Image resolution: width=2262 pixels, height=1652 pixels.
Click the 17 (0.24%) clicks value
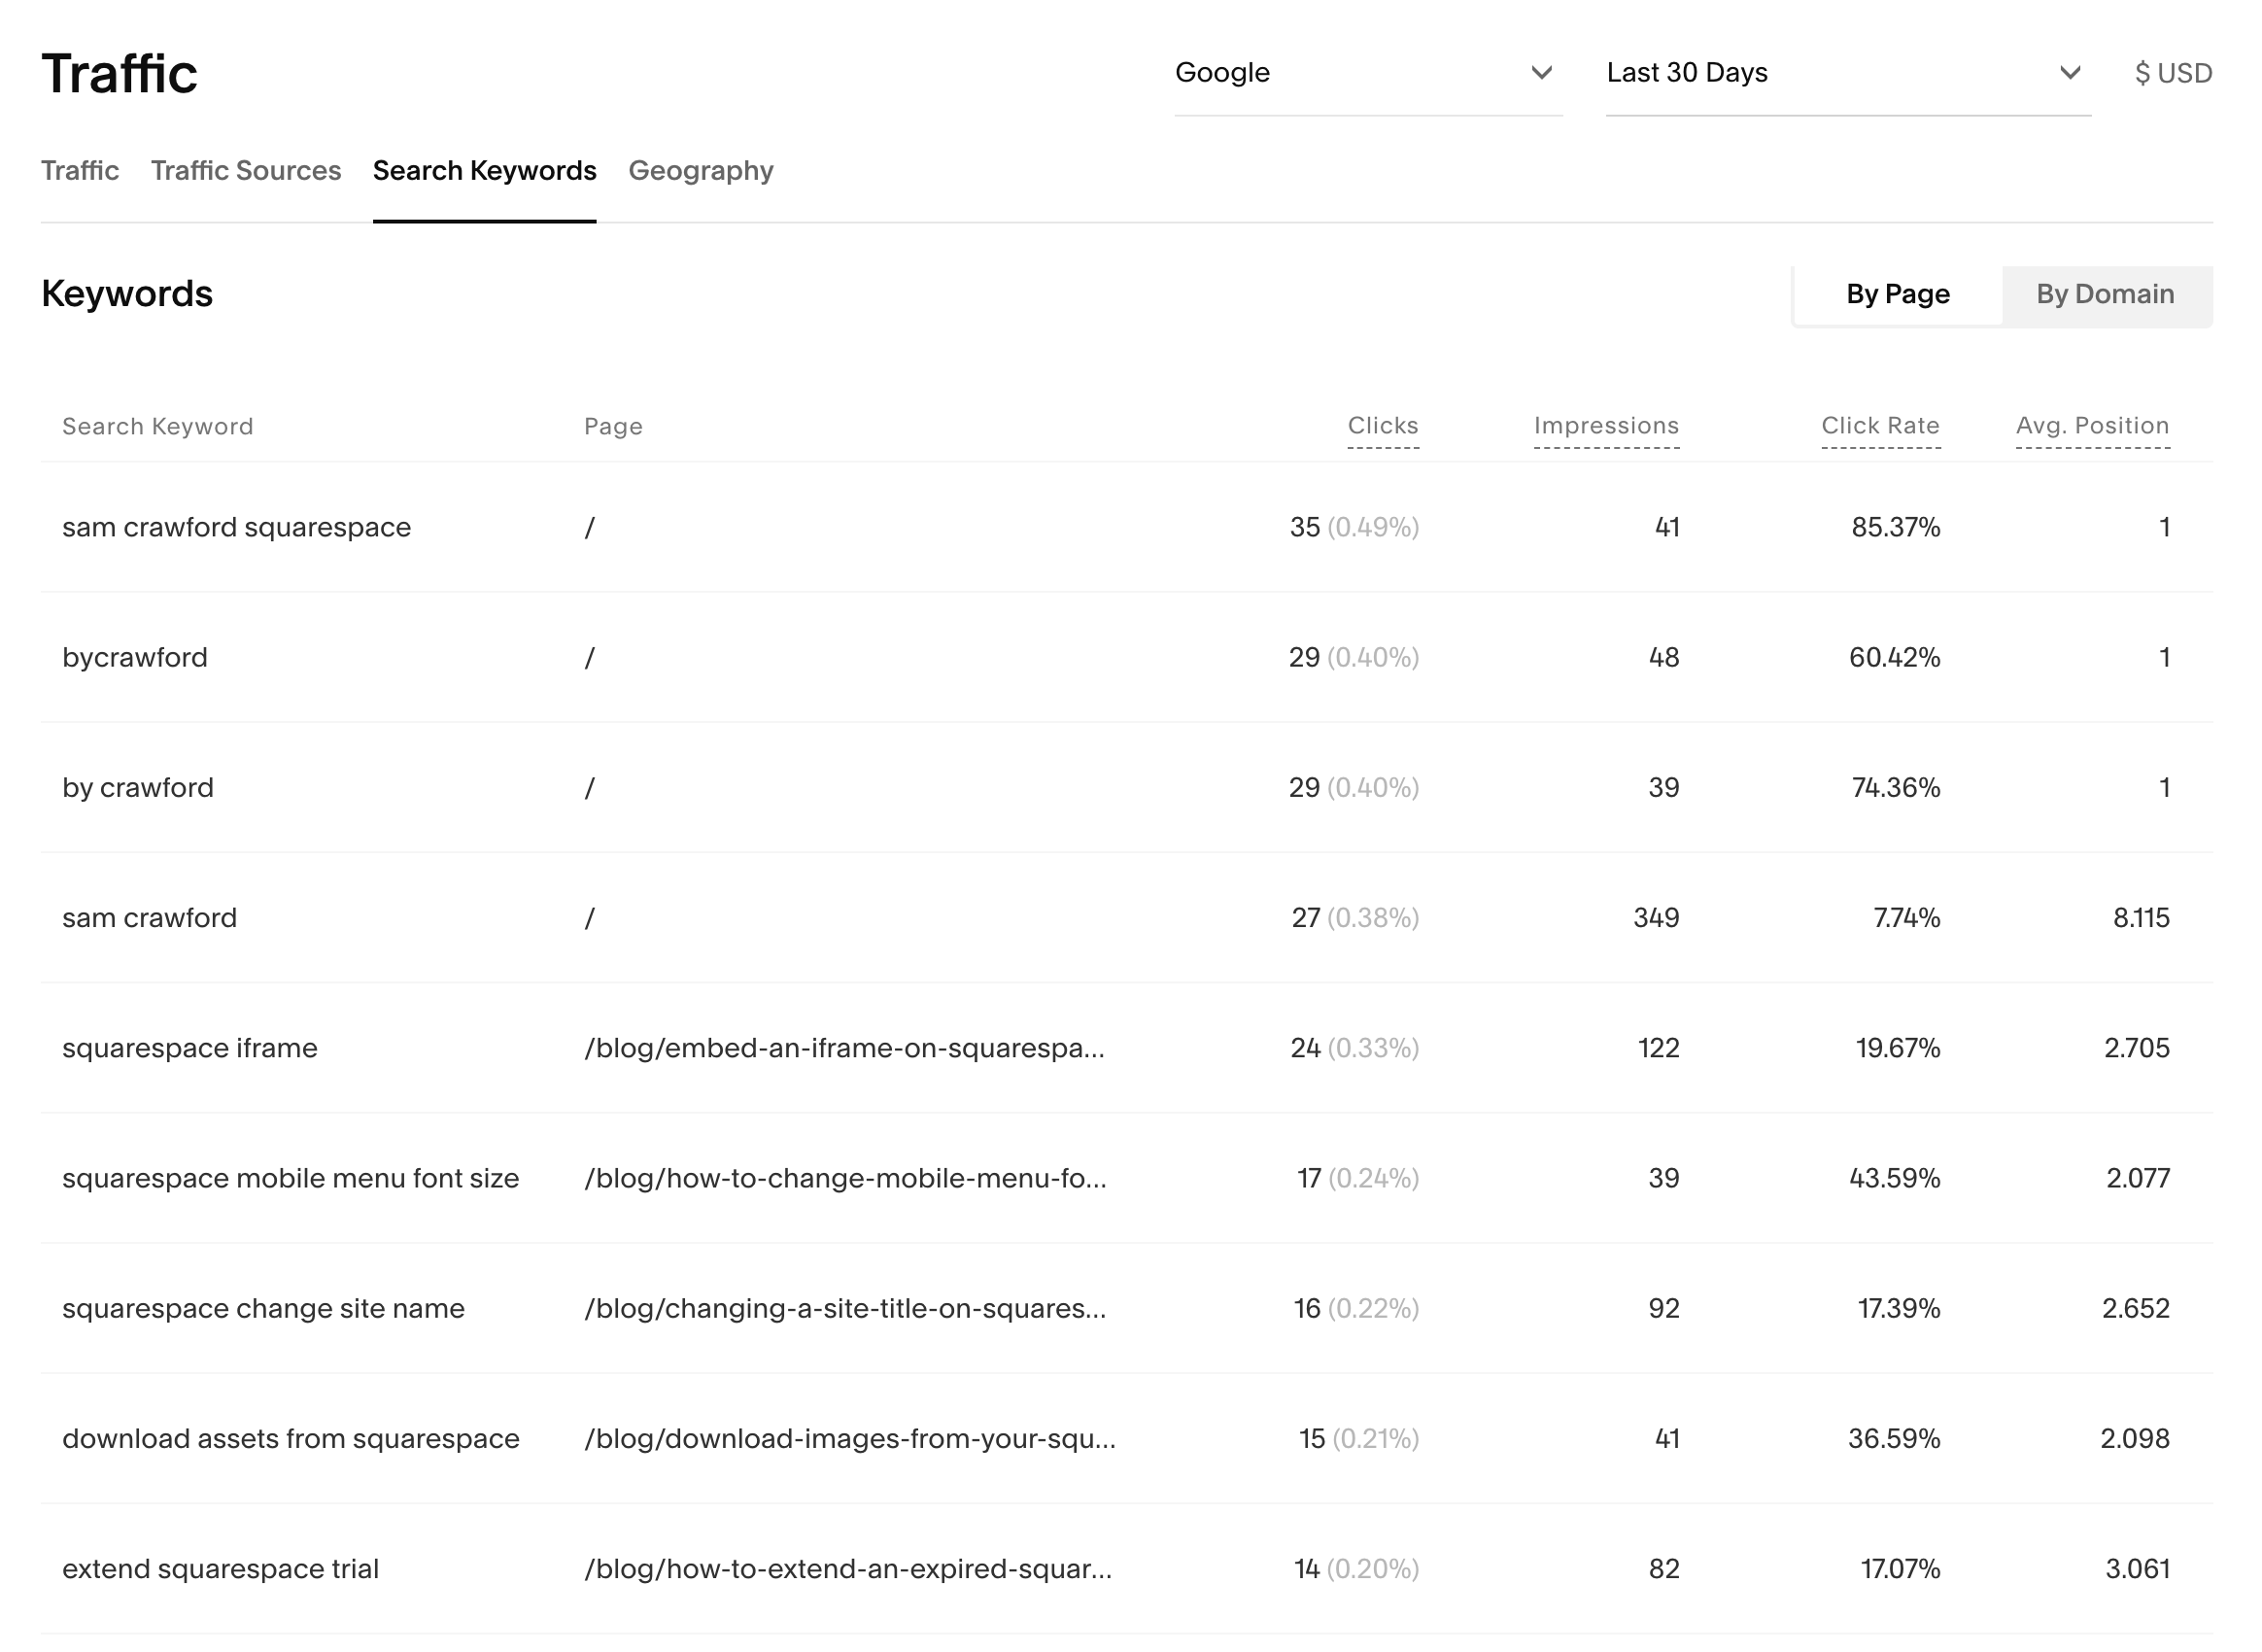[x=1358, y=1178]
